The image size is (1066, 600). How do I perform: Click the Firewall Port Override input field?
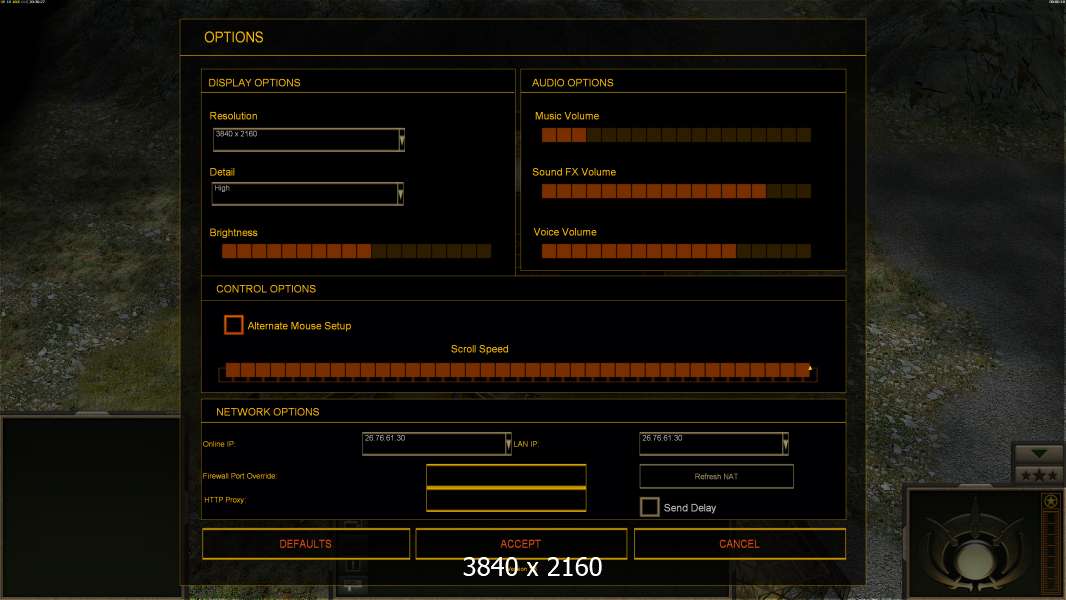(506, 476)
